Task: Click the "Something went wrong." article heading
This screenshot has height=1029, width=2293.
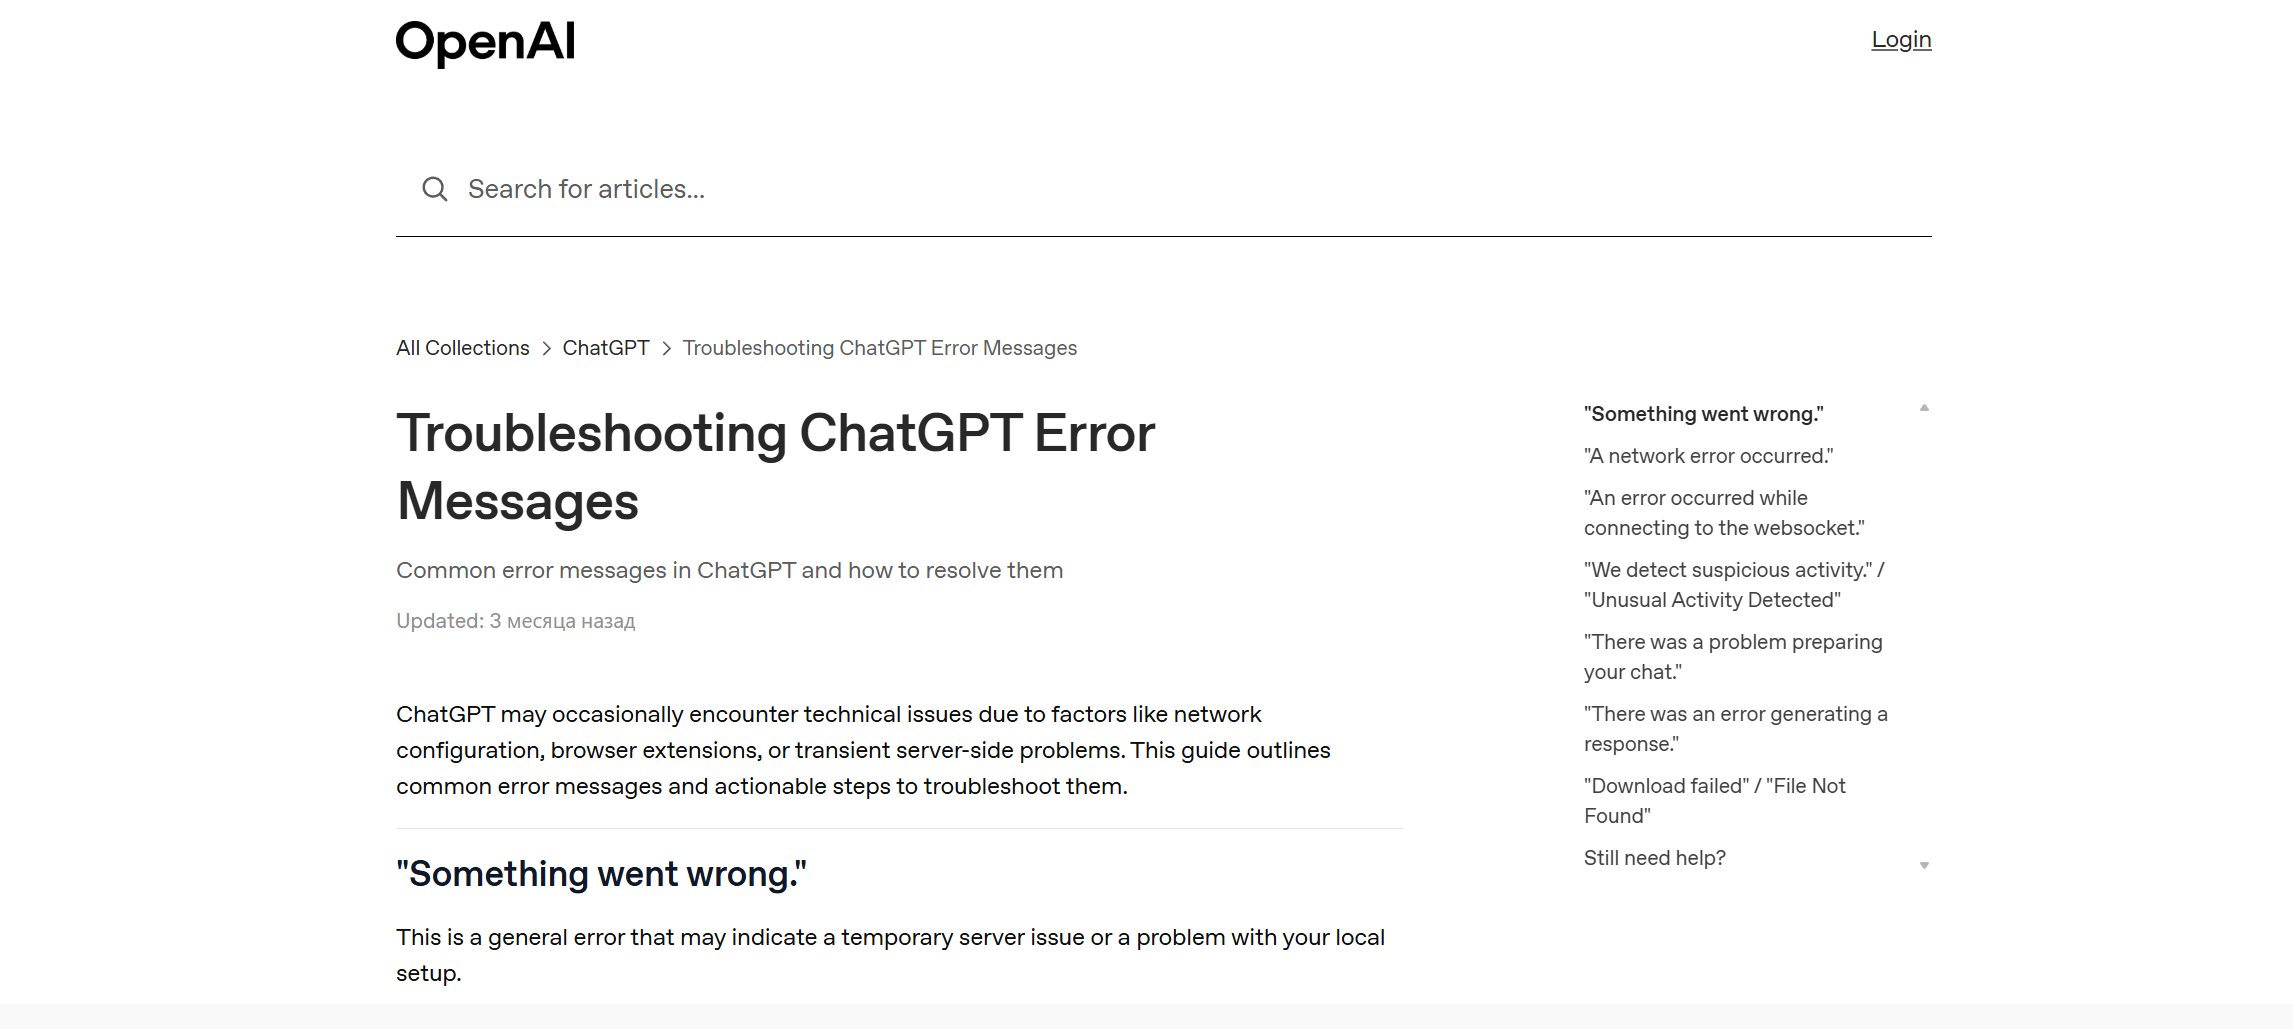Action: click(x=601, y=874)
